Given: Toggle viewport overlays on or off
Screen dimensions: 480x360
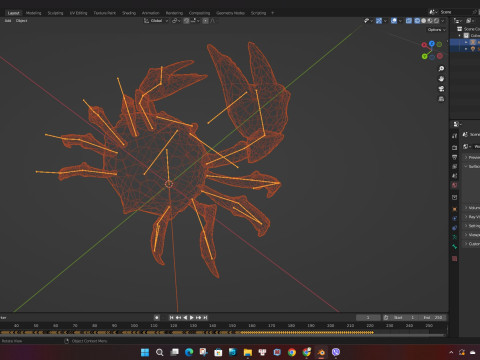Looking at the screenshot, I should tap(394, 21).
